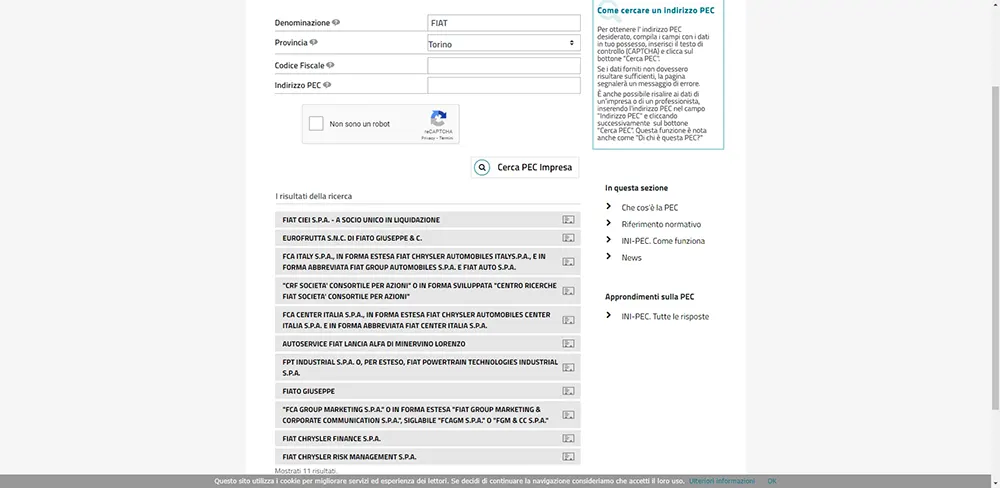Check the 'Non sono un robot' checkbox
This screenshot has width=1000, height=488.
coord(316,124)
